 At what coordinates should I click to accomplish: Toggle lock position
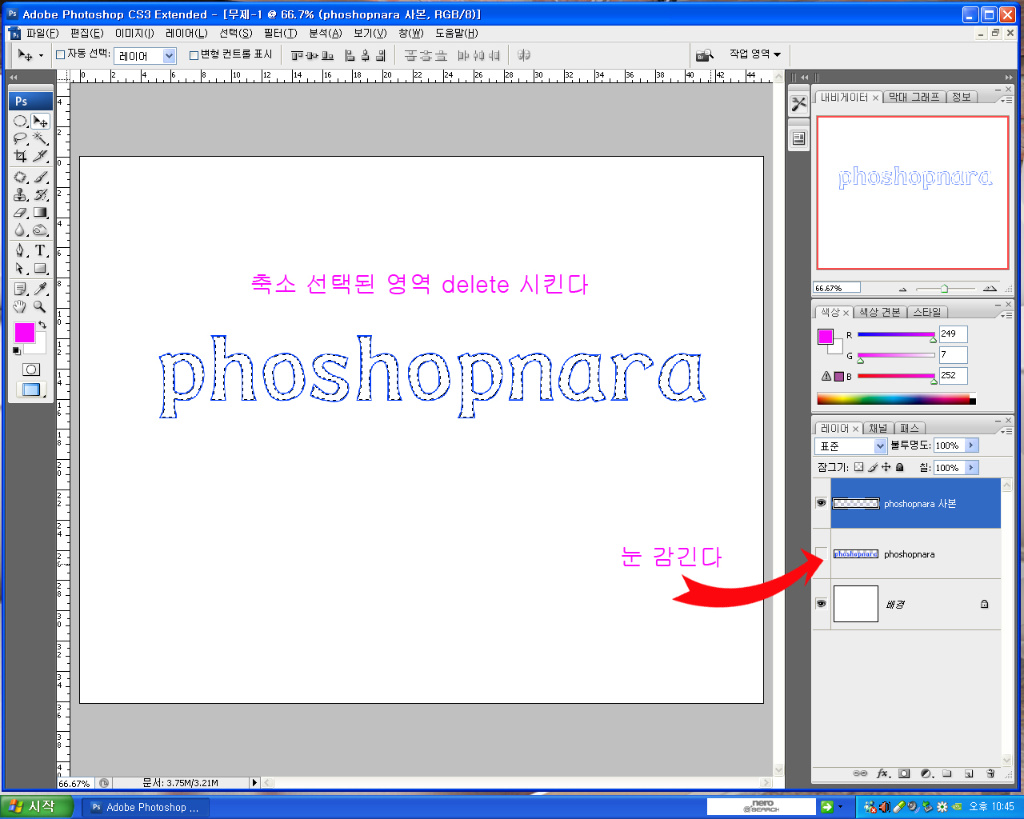[886, 467]
